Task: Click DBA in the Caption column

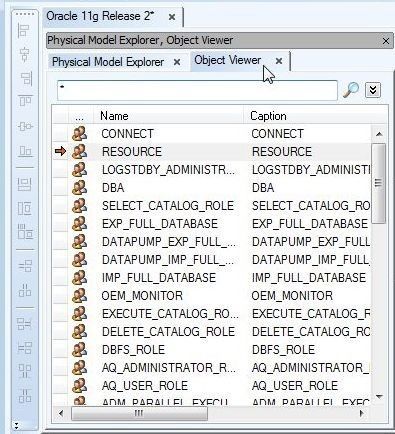Action: pyautogui.click(x=263, y=188)
